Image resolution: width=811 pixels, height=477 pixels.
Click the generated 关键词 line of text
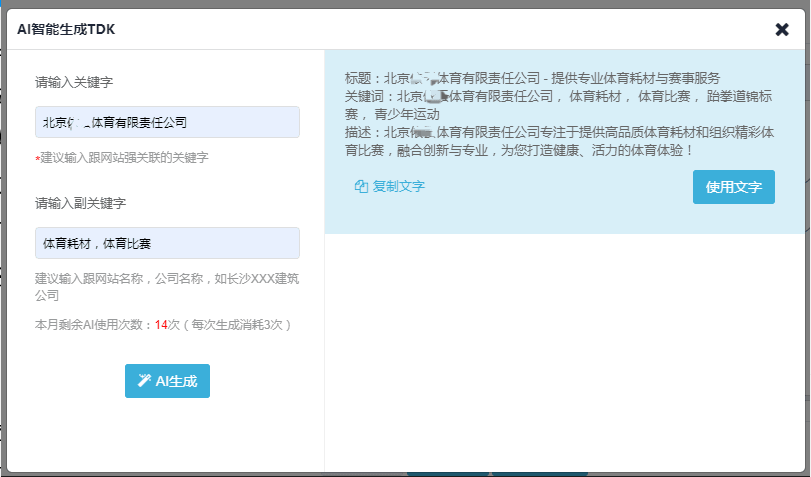559,105
